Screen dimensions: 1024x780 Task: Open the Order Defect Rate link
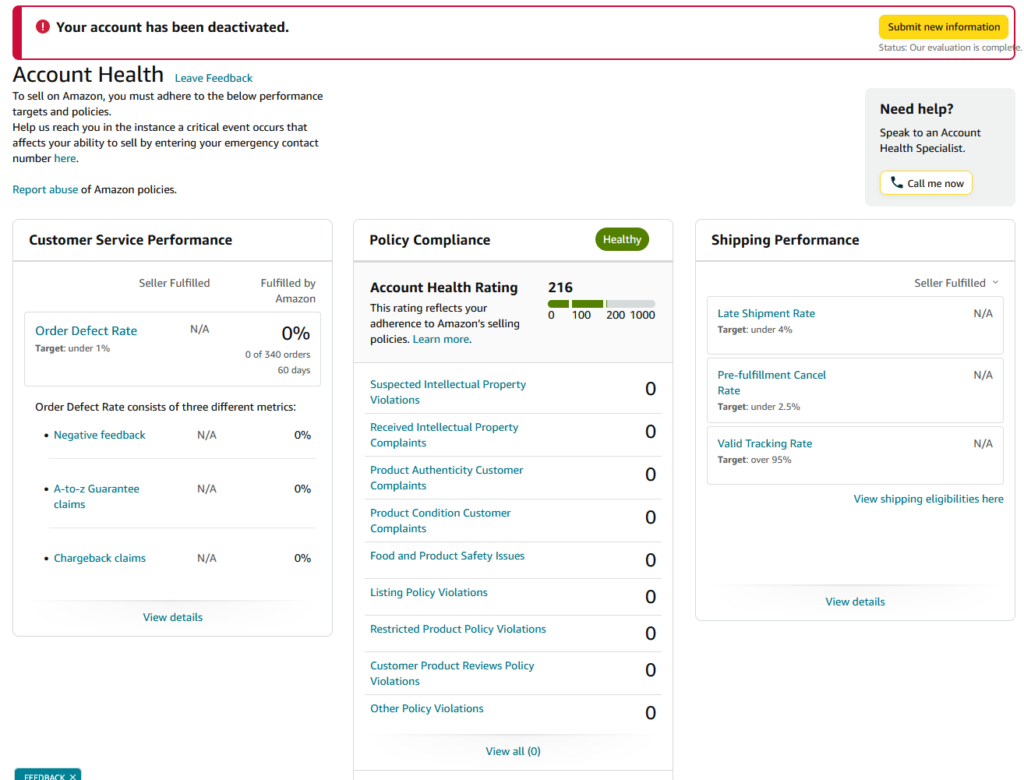pyautogui.click(x=86, y=331)
